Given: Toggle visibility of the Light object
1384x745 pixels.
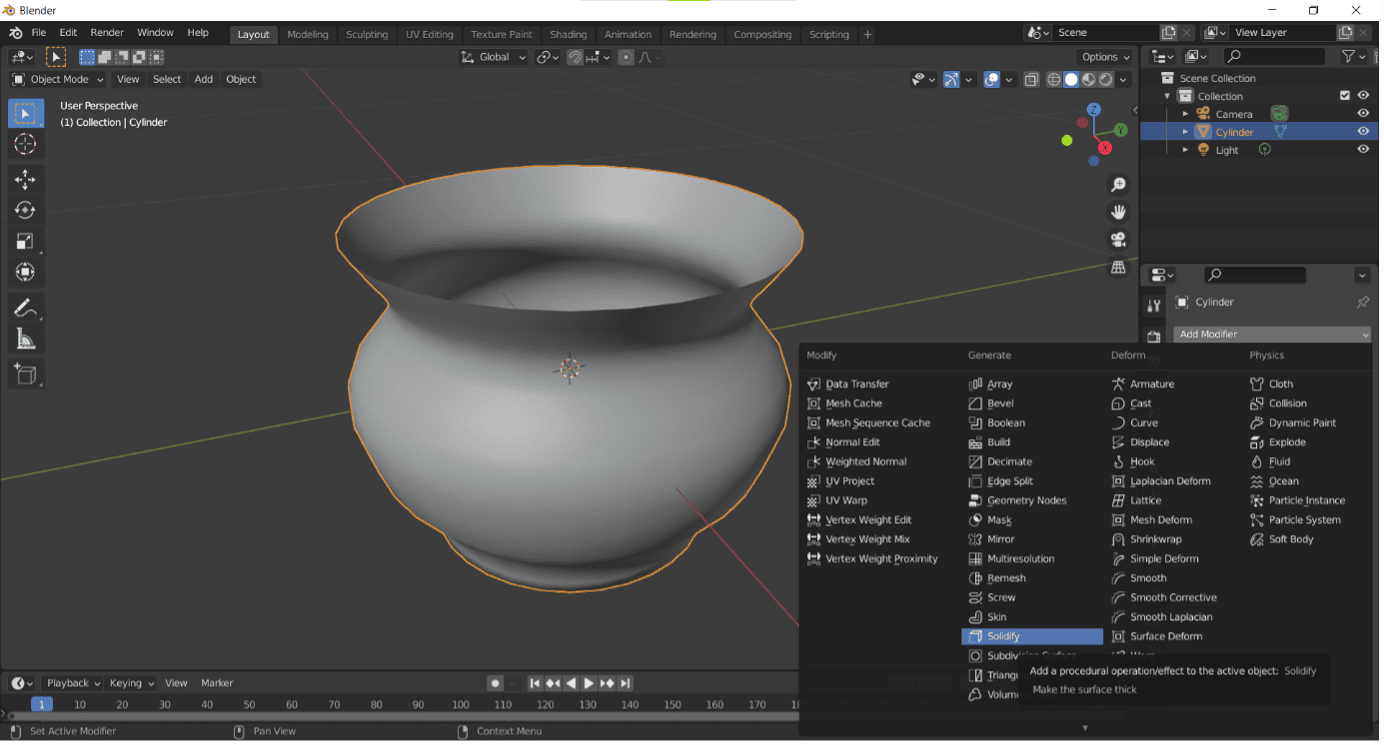Looking at the screenshot, I should (1362, 149).
